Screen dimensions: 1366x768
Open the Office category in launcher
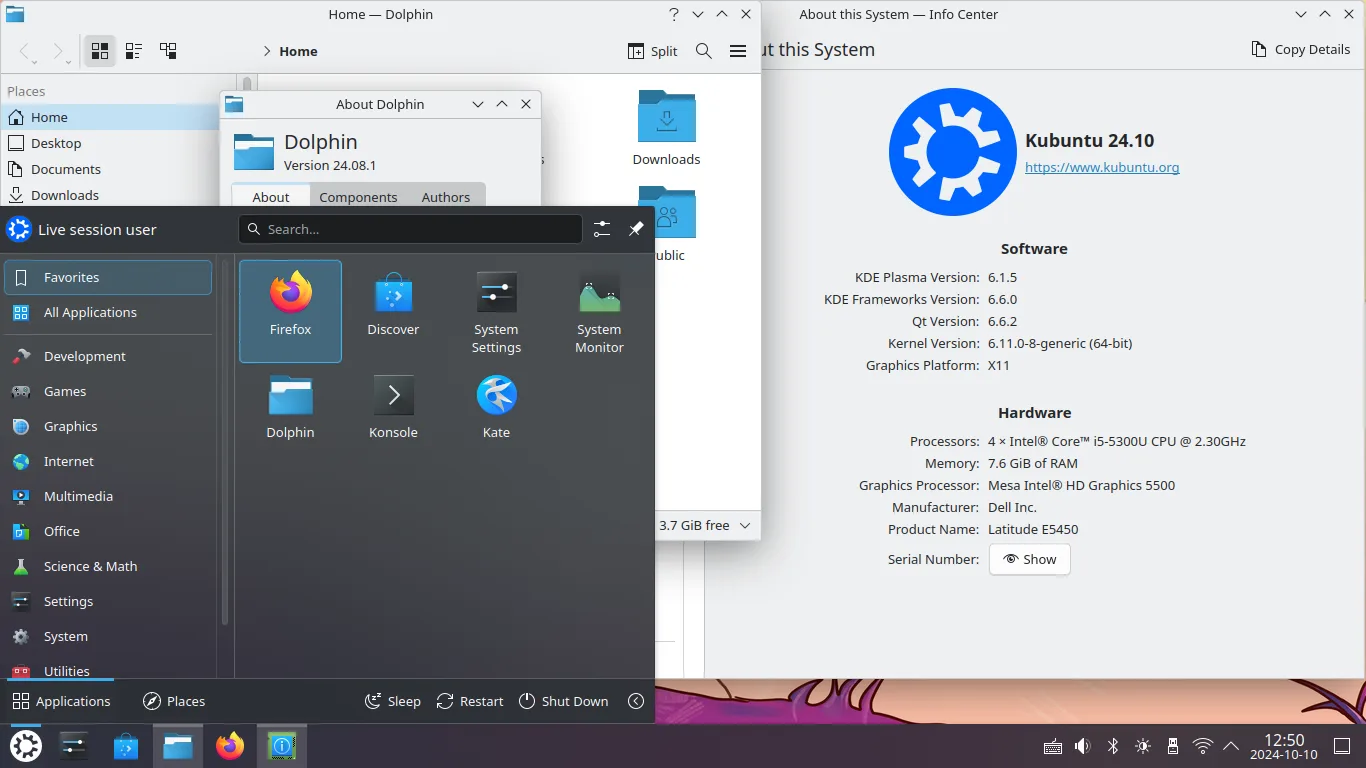(x=108, y=531)
